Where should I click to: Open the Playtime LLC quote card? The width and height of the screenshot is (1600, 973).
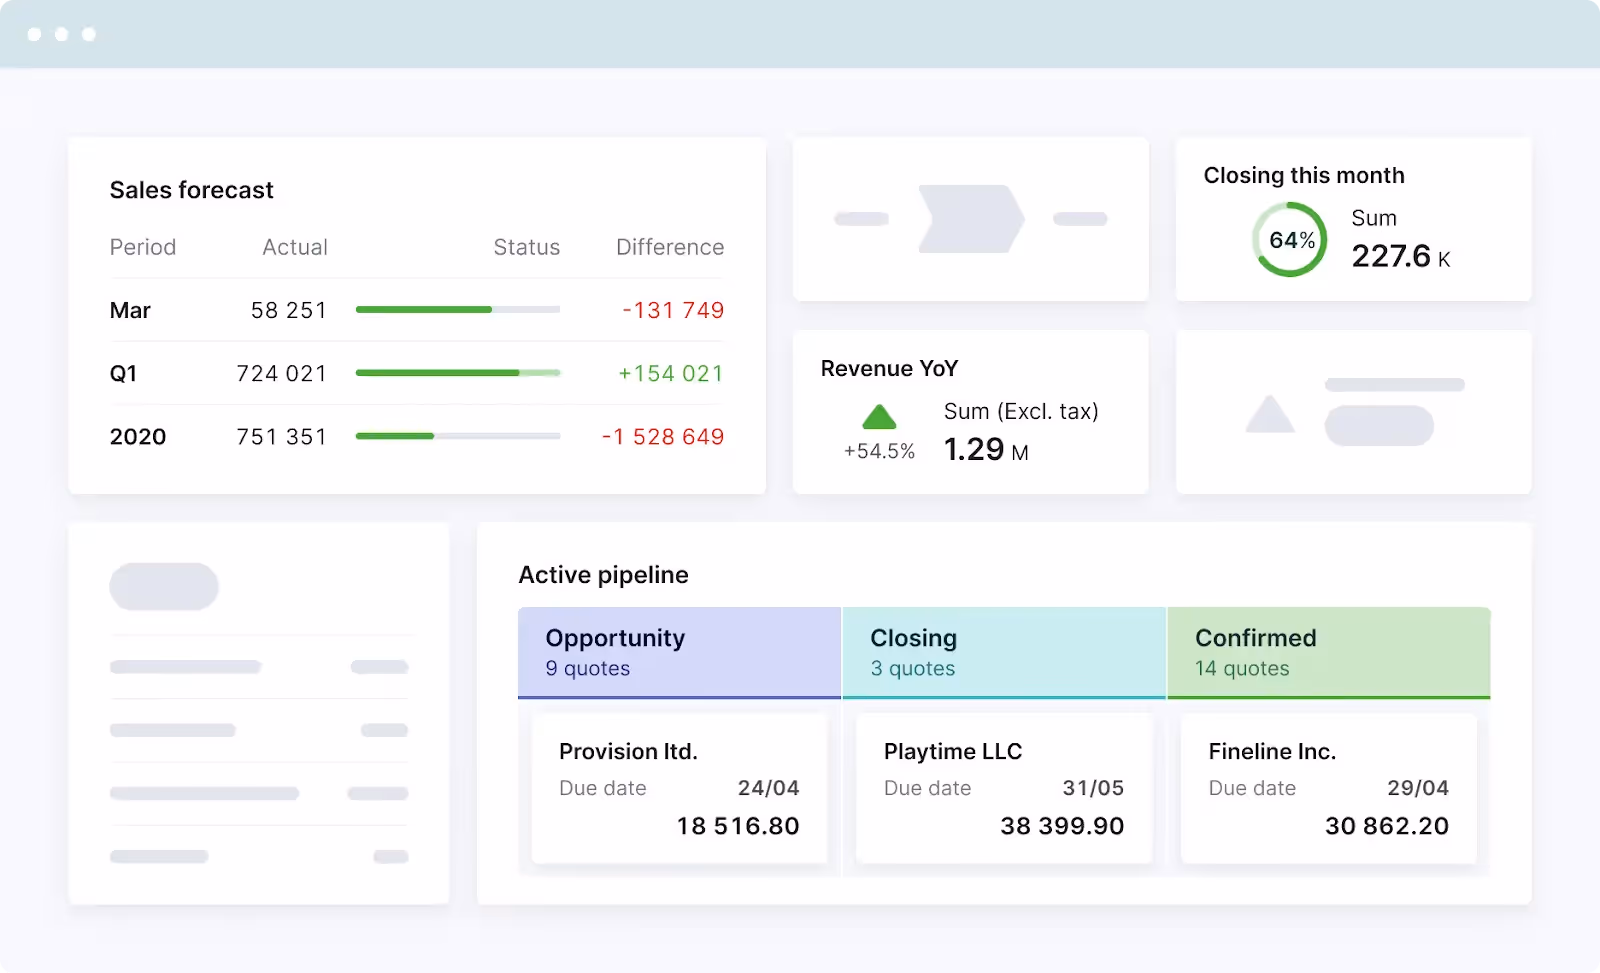(x=1004, y=789)
